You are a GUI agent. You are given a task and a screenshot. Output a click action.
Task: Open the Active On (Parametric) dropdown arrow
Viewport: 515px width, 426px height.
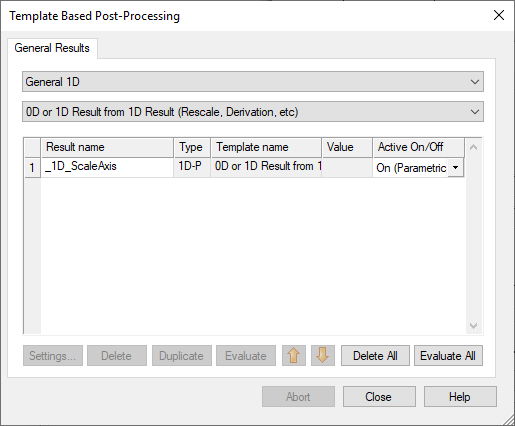click(455, 167)
